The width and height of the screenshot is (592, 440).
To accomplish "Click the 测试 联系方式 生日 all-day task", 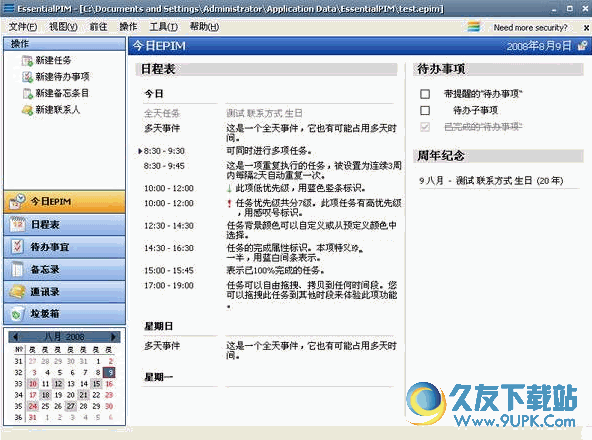I will click(x=264, y=113).
